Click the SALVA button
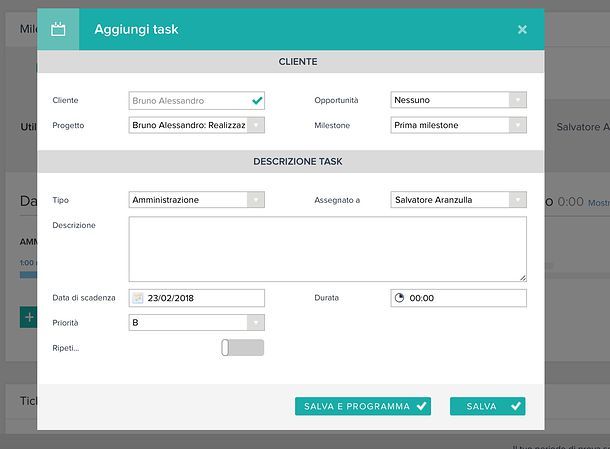 click(x=487, y=406)
